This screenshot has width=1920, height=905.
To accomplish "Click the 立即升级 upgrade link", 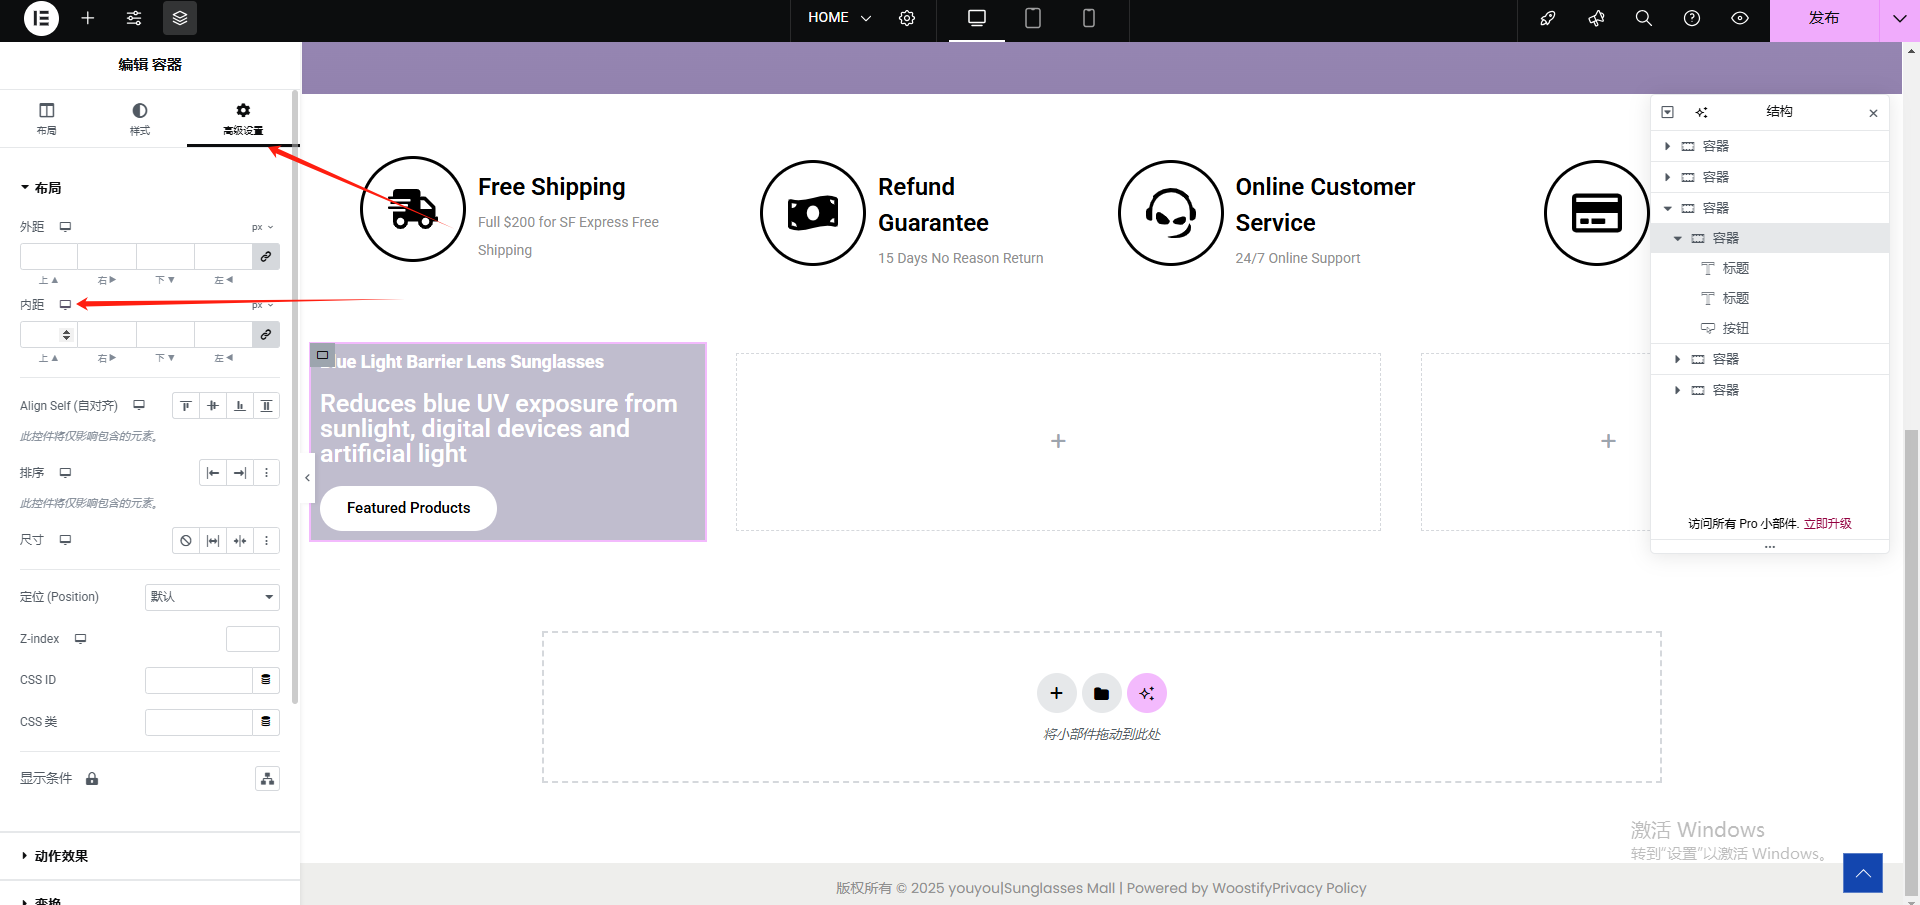I will [x=1827, y=524].
